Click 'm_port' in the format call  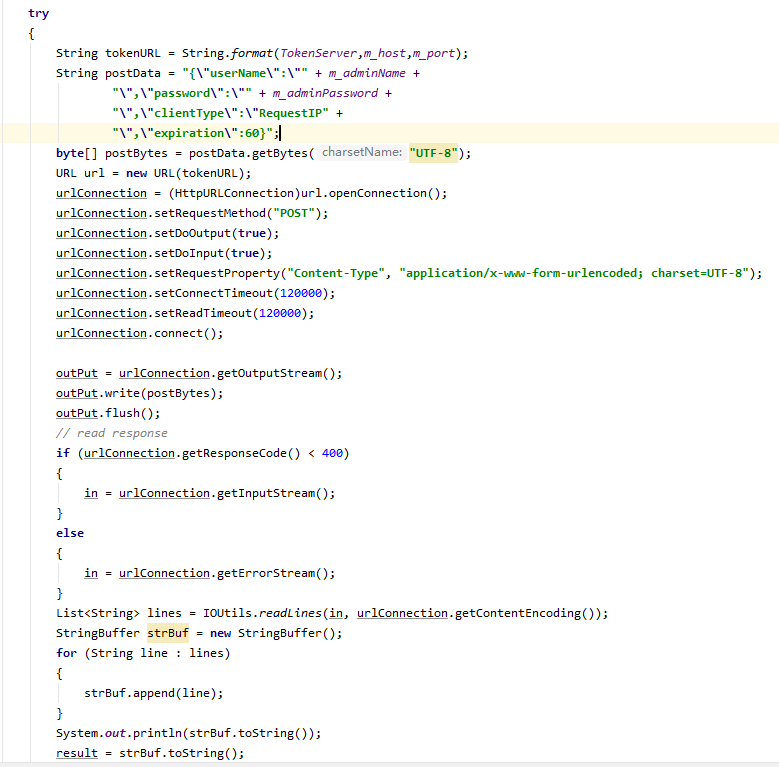click(x=433, y=53)
